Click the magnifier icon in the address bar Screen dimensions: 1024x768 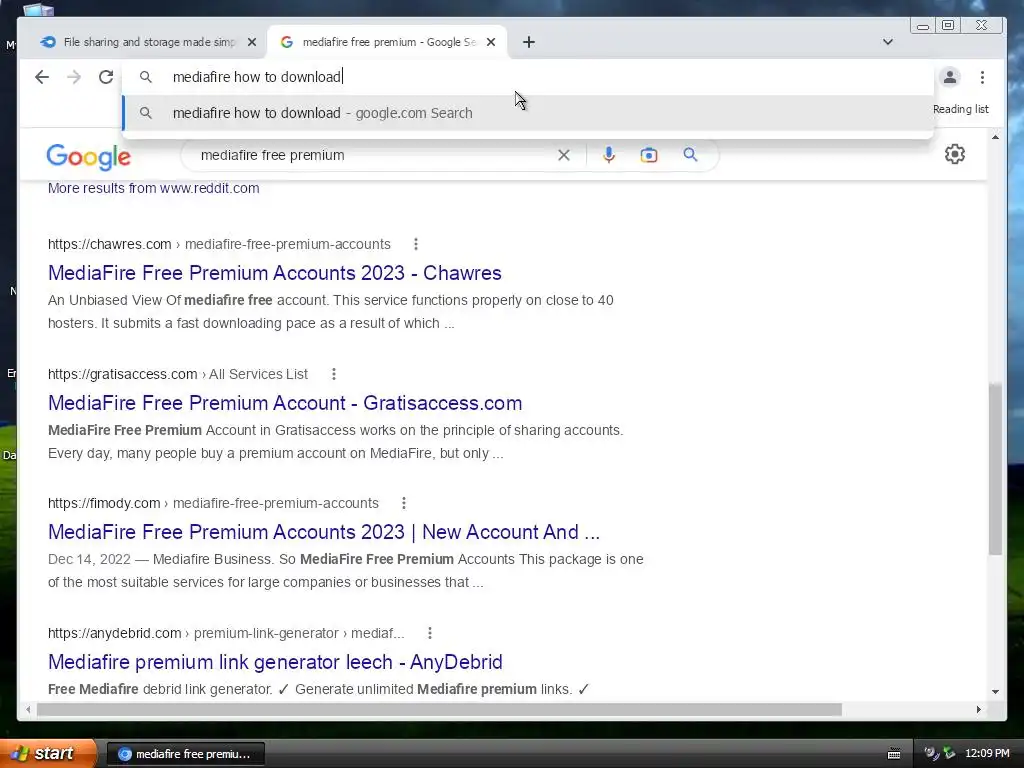point(146,77)
